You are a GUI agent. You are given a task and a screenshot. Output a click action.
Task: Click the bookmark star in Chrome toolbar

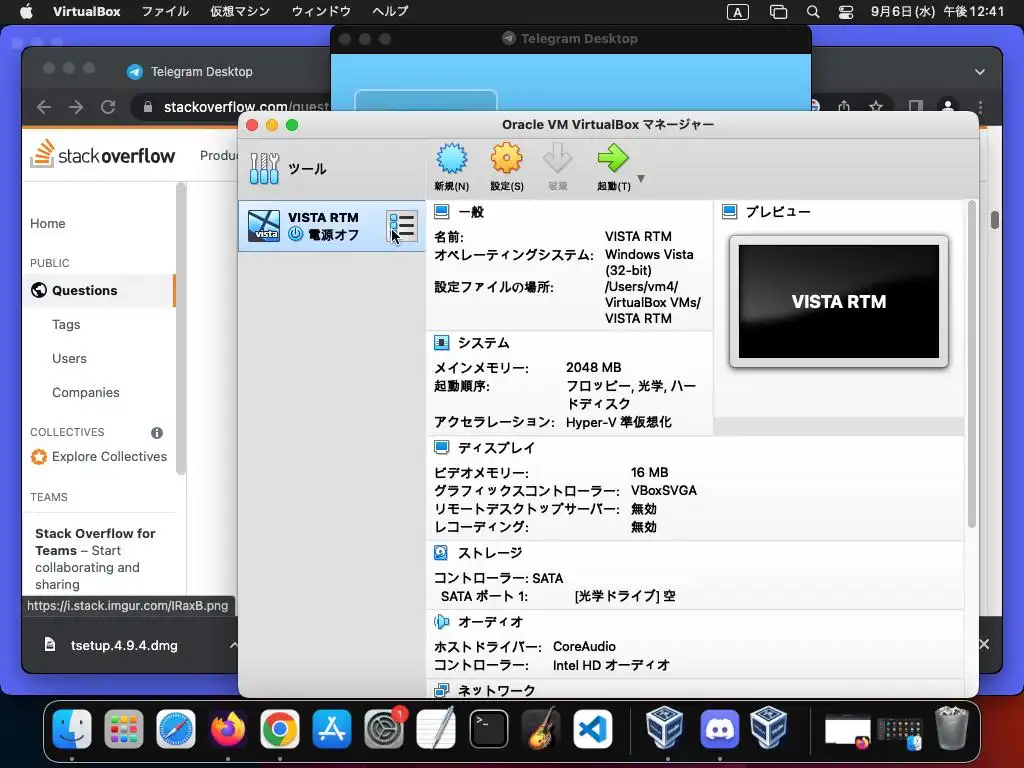pyautogui.click(x=876, y=106)
